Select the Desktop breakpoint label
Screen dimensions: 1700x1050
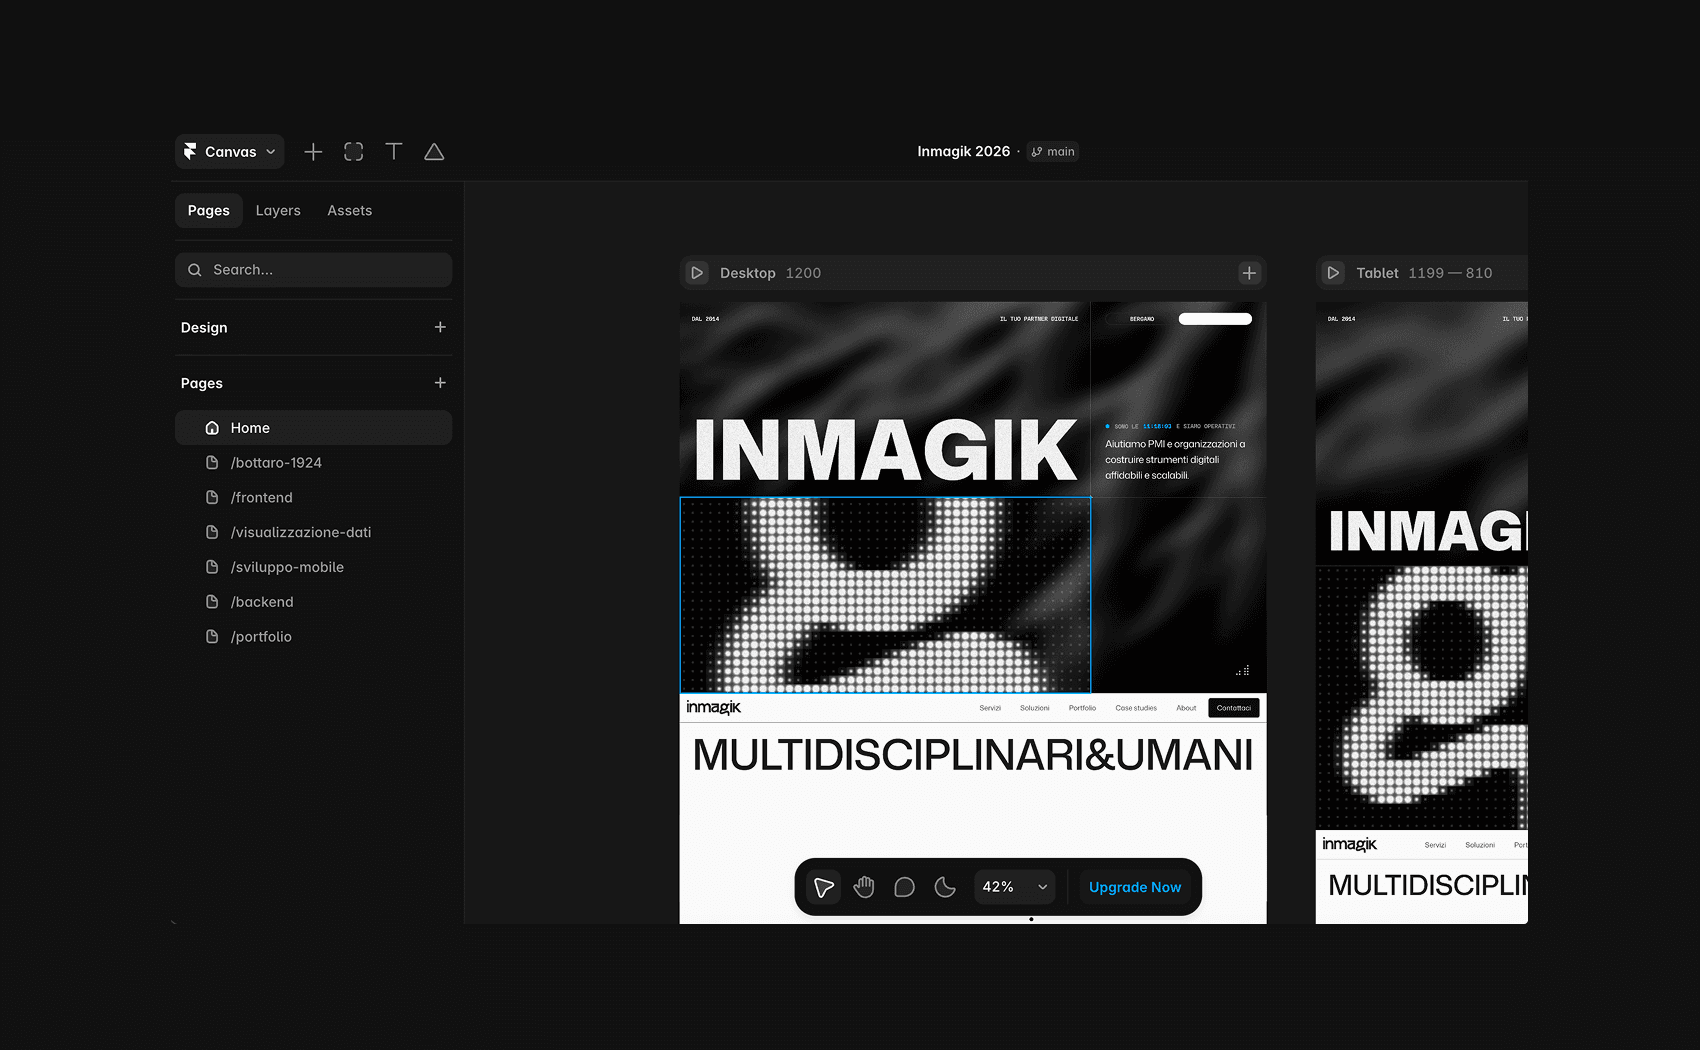click(748, 273)
